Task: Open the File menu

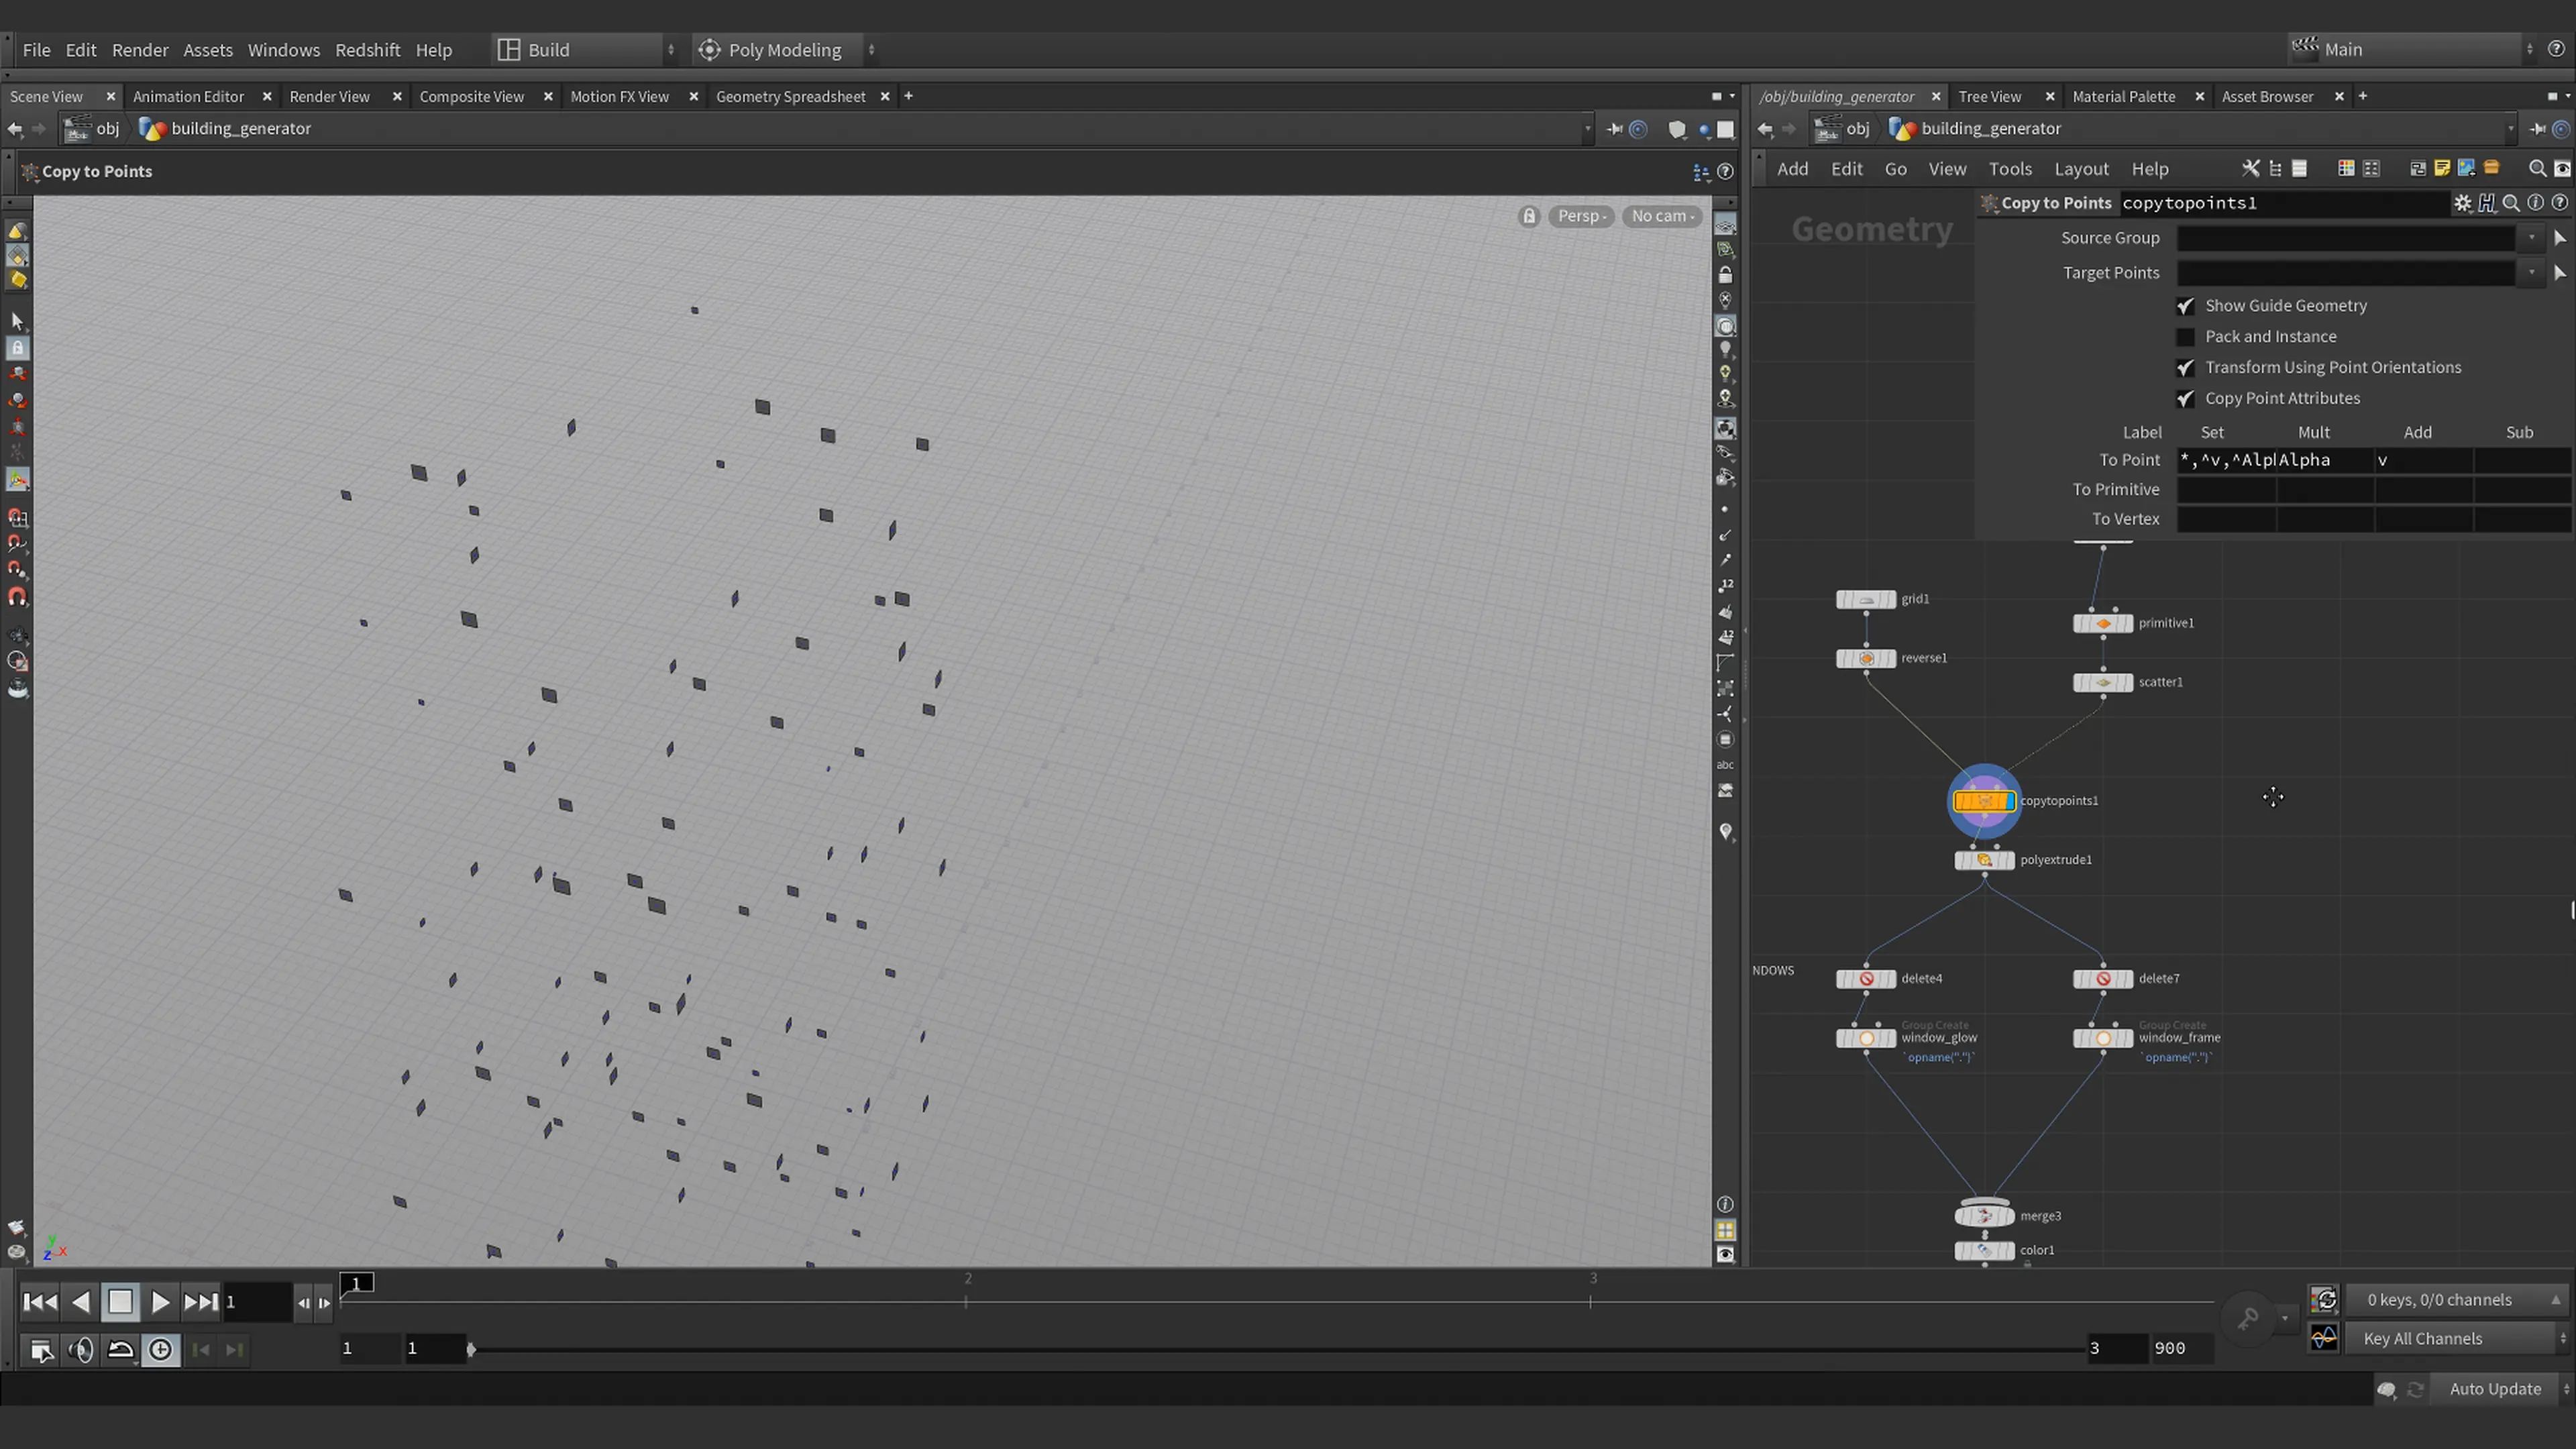Action: (37, 50)
